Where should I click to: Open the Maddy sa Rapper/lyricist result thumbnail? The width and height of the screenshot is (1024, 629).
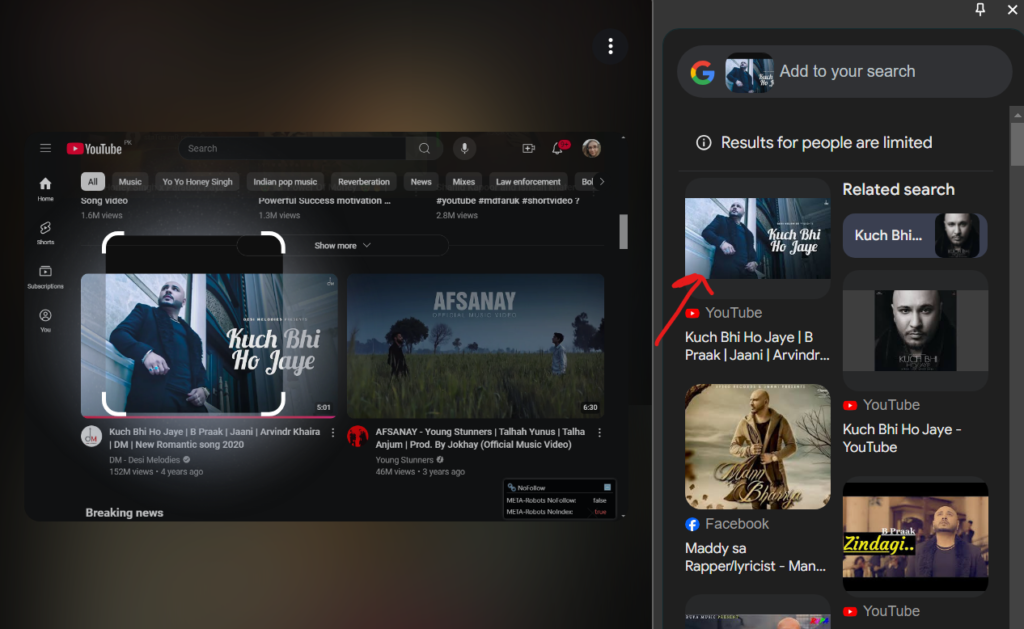758,447
